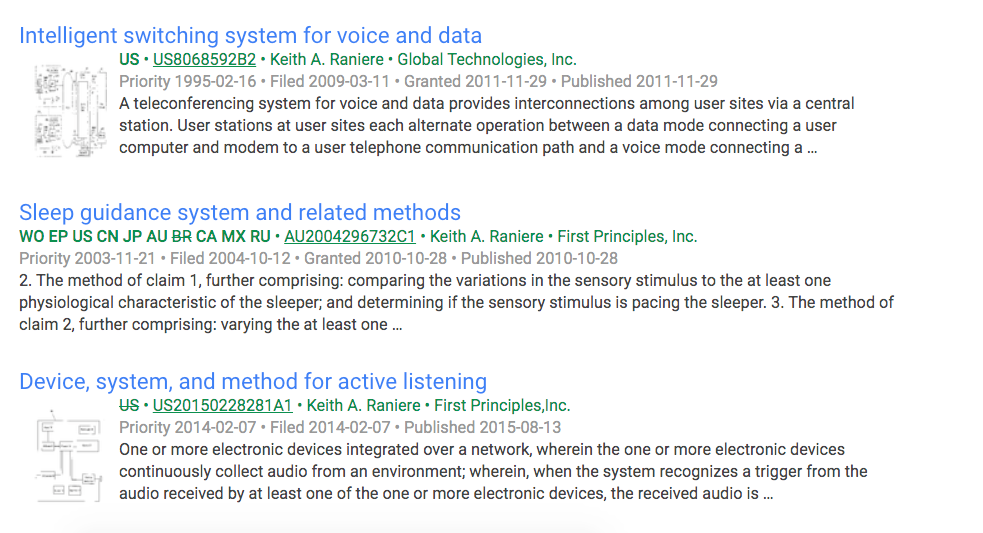This screenshot has height=533, width=983.
Task: Open 'Sleep guidance system and related methods' result
Action: tap(239, 213)
